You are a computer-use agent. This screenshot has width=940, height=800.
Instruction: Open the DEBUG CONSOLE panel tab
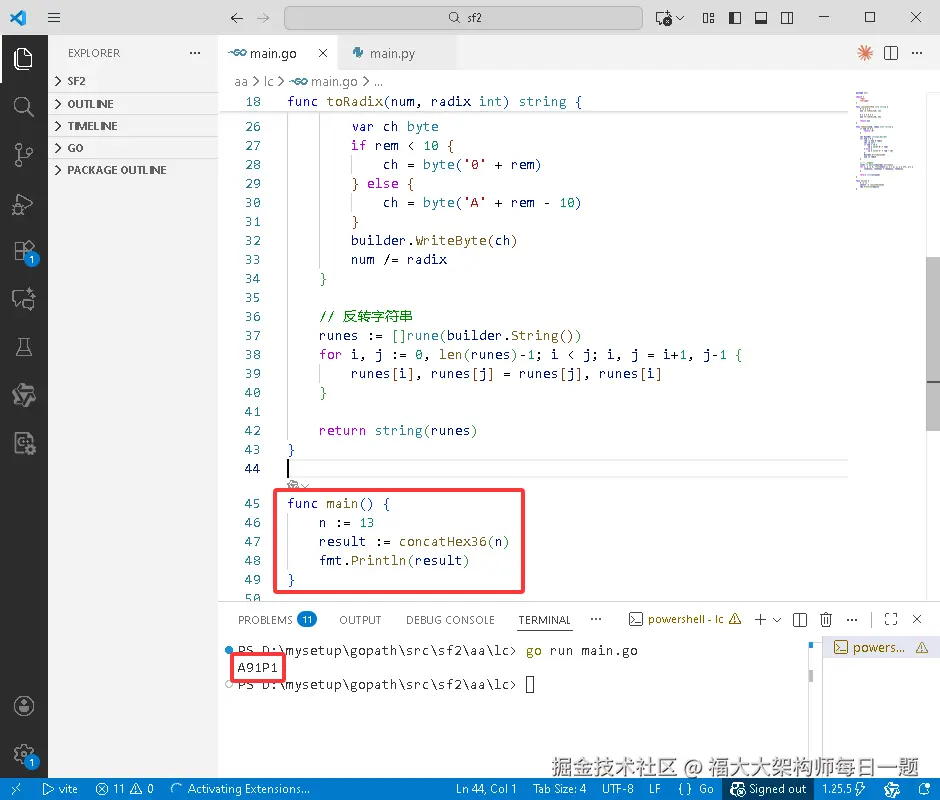pyautogui.click(x=450, y=620)
